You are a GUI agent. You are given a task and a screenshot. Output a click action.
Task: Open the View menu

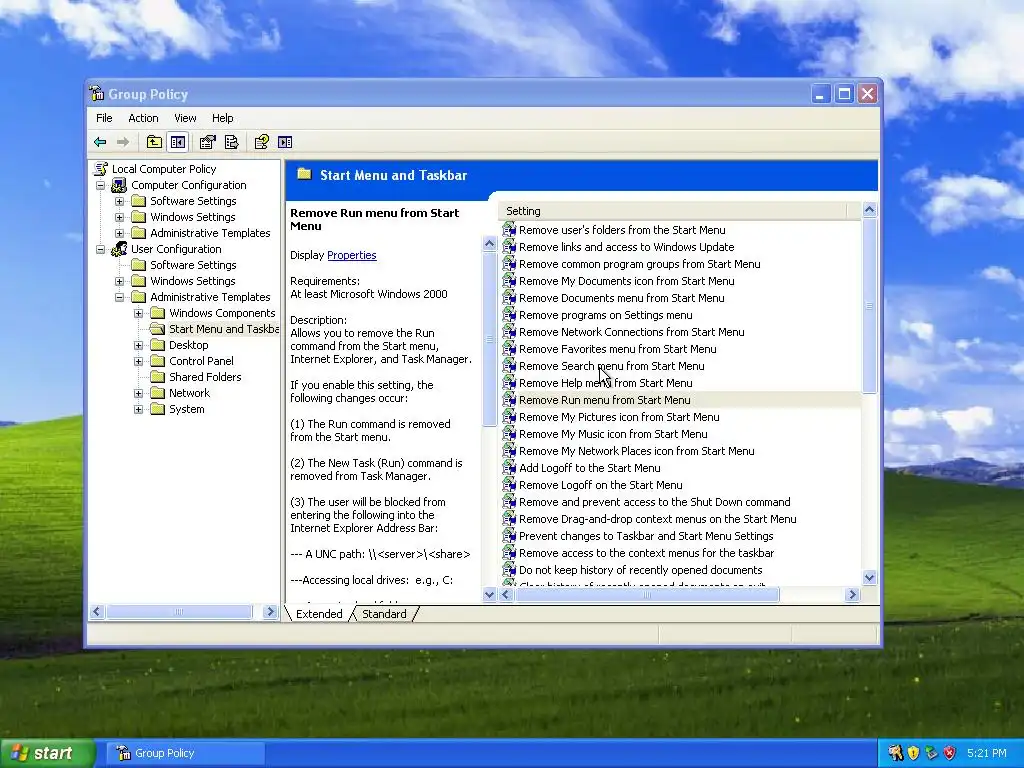[185, 118]
